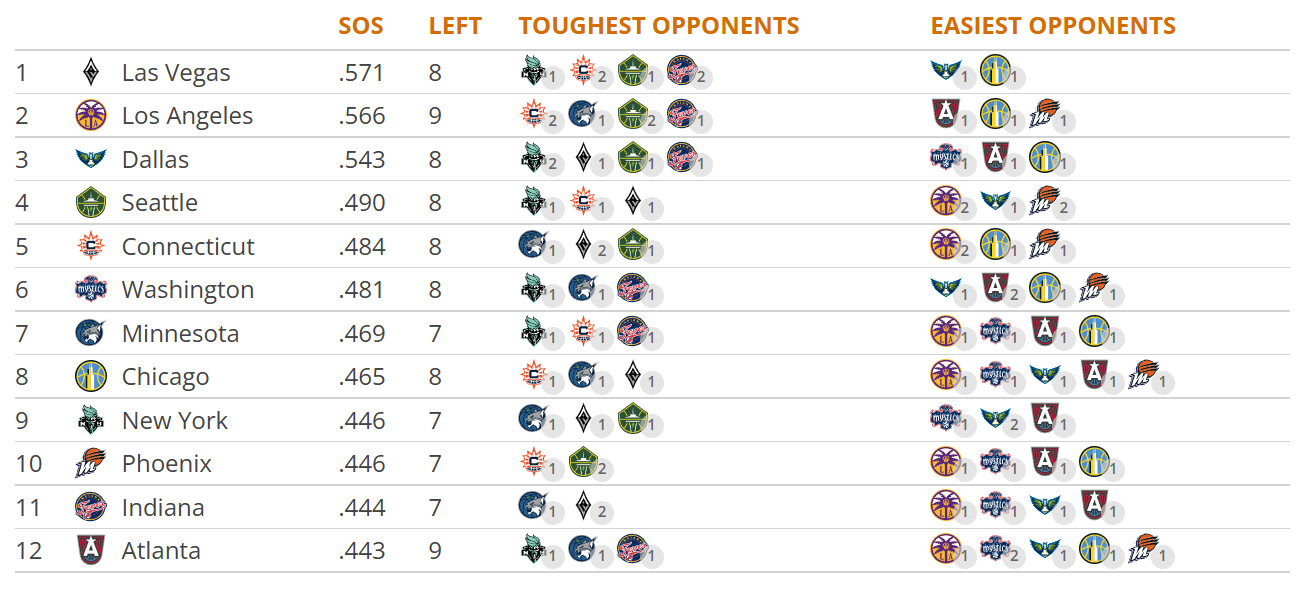Open the Las Vegas team name link
The width and height of the screenshot is (1311, 589).
tap(176, 73)
